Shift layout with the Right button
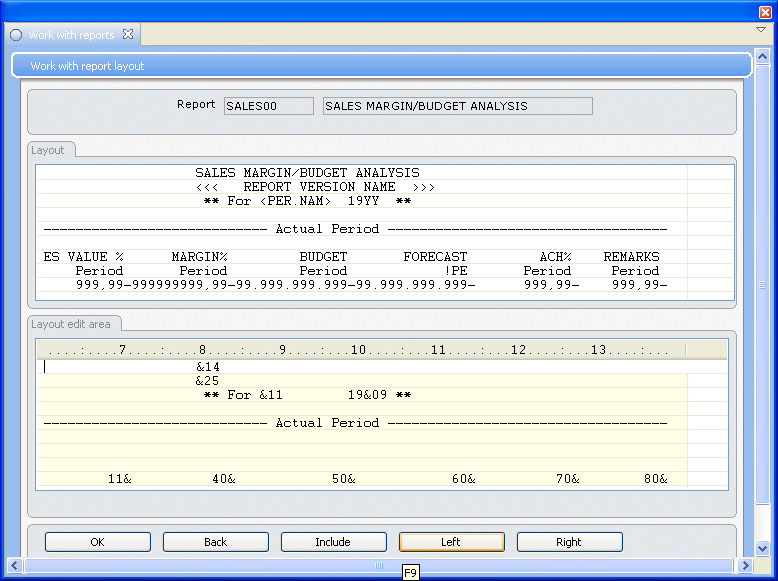Viewport: 778px width, 581px height. [569, 542]
